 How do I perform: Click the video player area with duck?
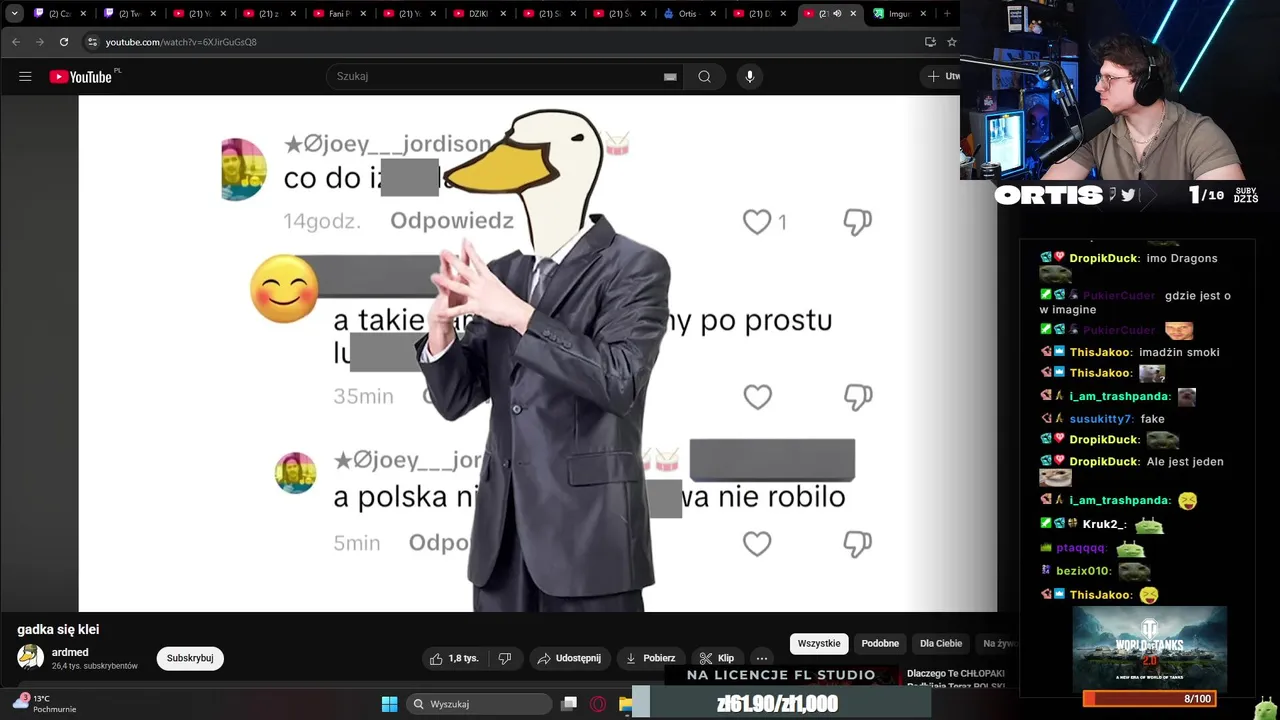pos(538,353)
